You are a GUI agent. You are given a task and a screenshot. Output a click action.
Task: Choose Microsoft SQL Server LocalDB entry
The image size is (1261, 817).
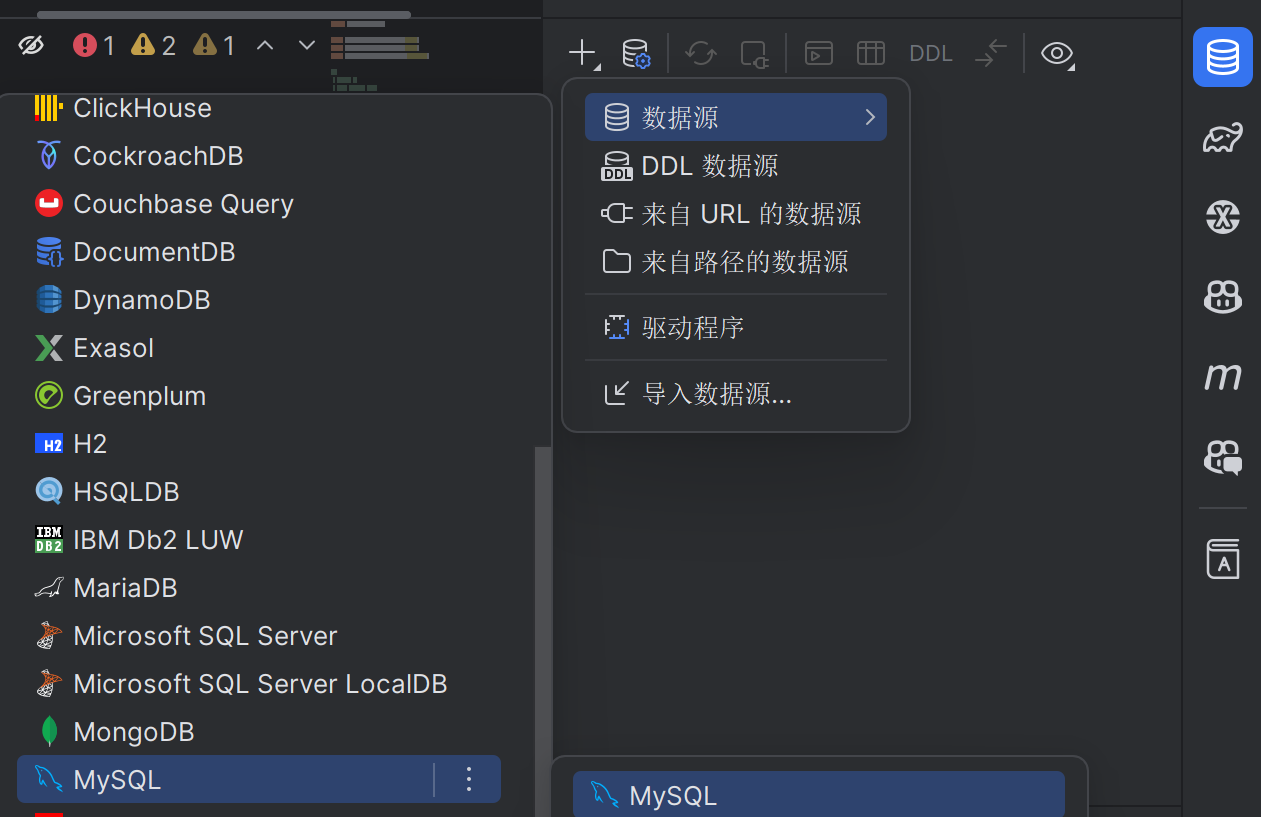pyautogui.click(x=259, y=684)
